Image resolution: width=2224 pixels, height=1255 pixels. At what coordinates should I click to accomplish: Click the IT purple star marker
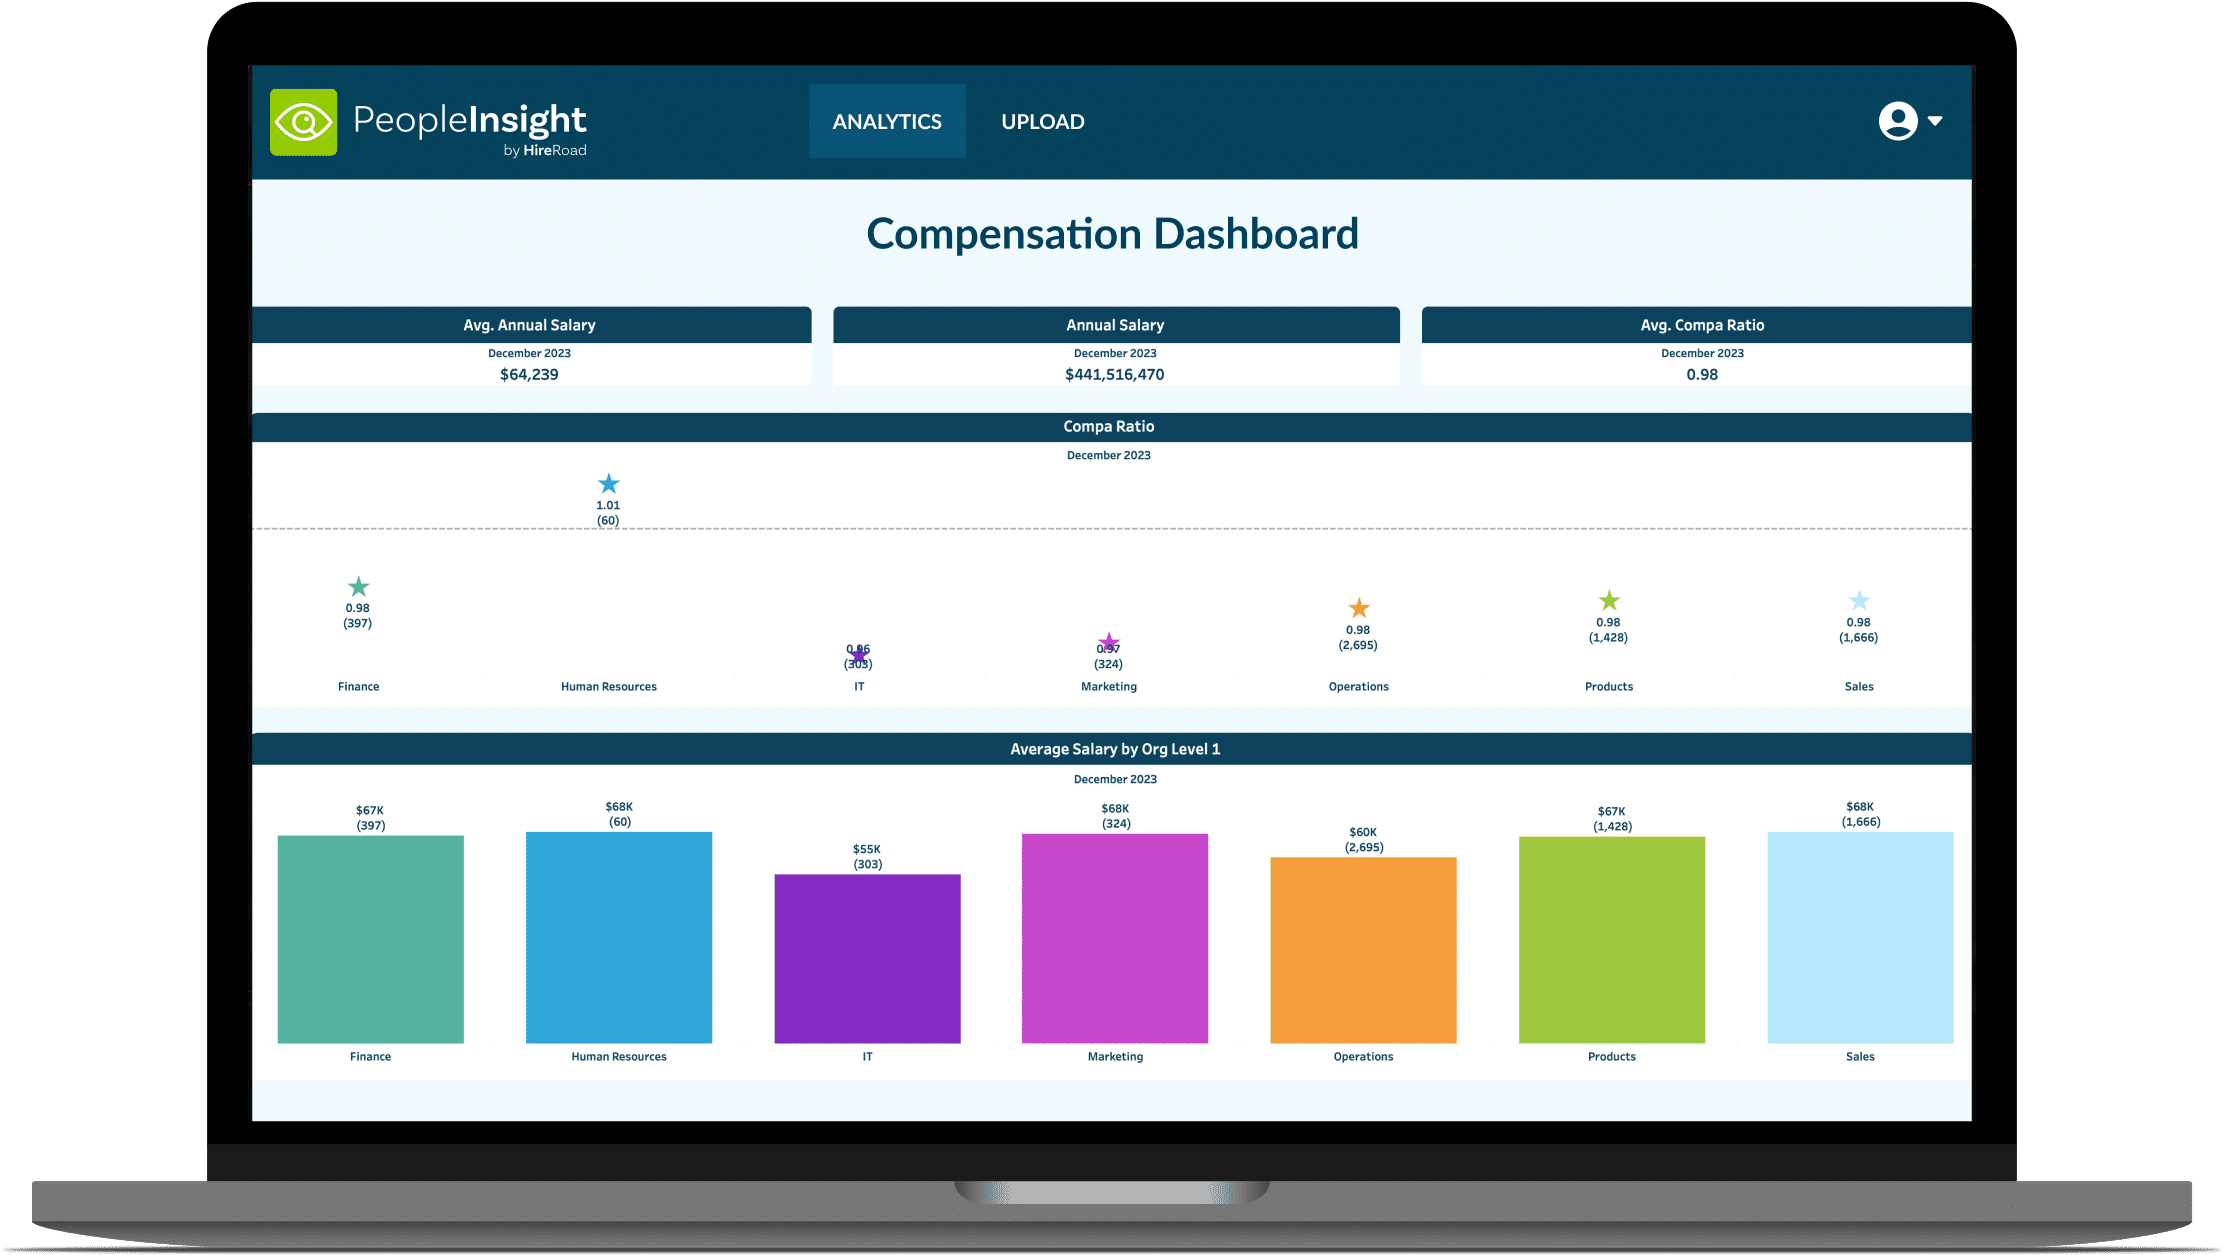pyautogui.click(x=859, y=654)
